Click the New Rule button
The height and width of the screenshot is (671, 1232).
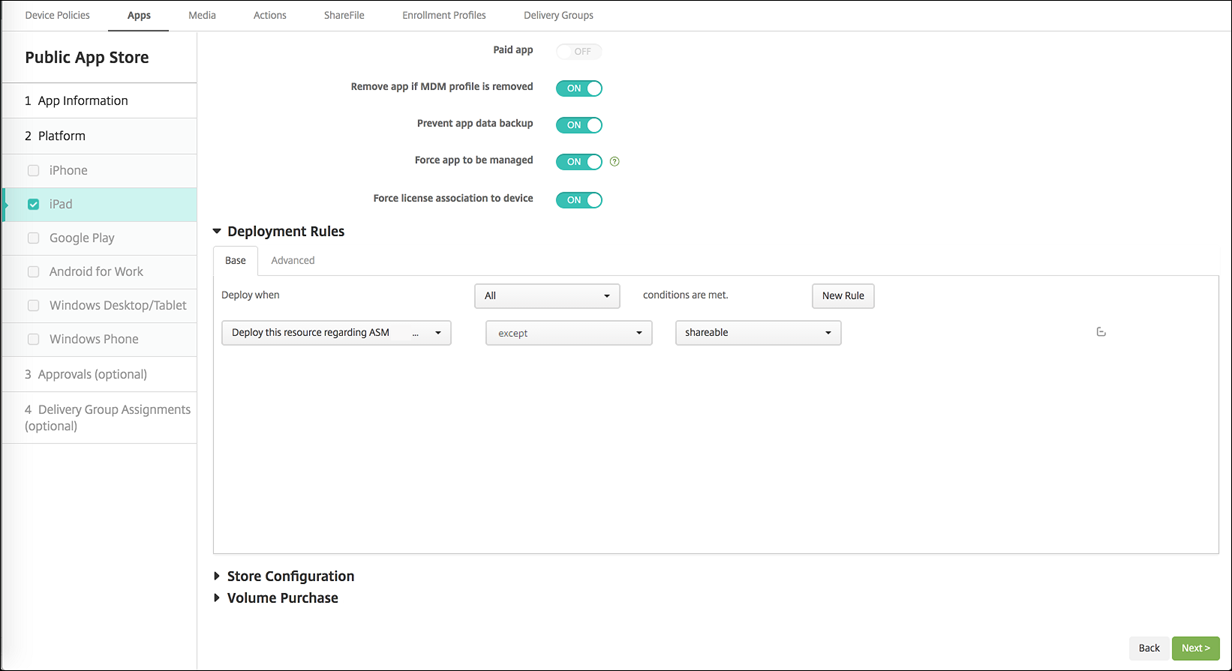click(843, 296)
